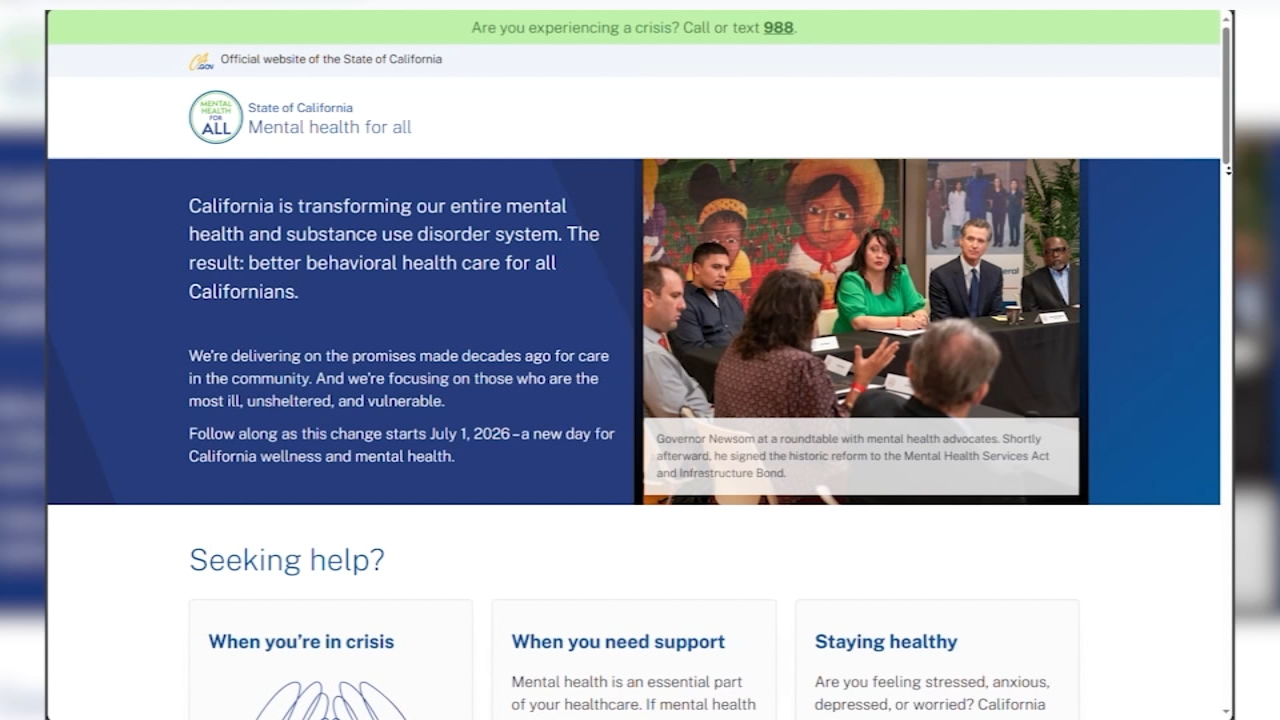
Task: Open the CA.gov logo icon
Action: point(201,61)
